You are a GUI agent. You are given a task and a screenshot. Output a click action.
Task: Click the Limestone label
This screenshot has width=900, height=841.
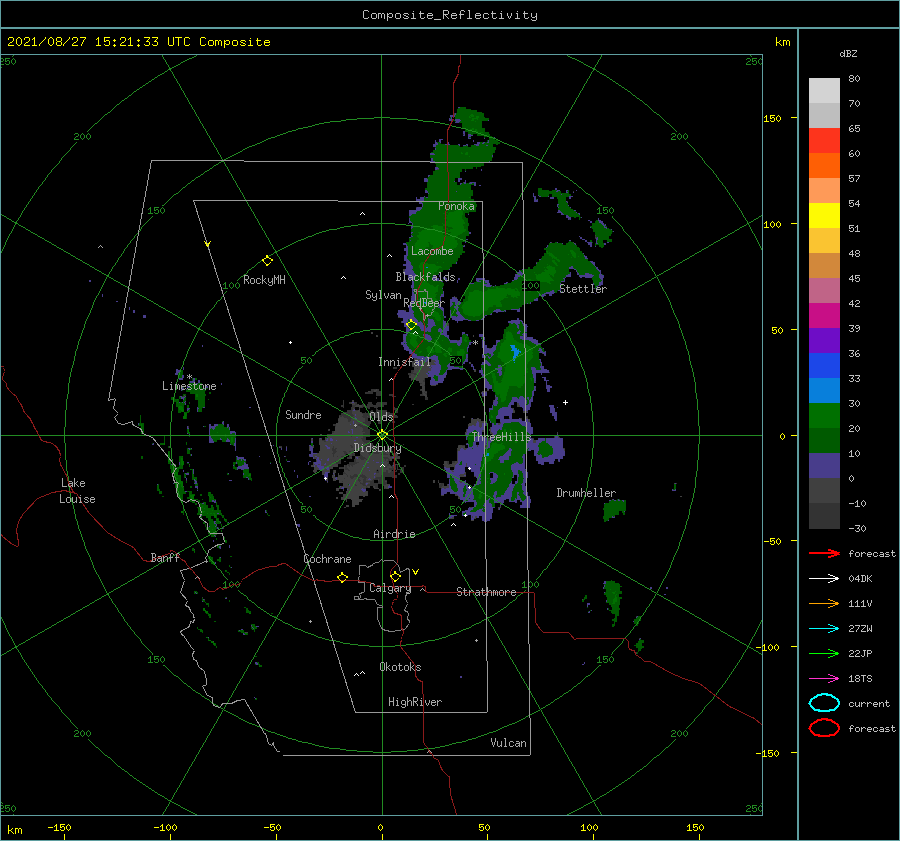pos(189,386)
